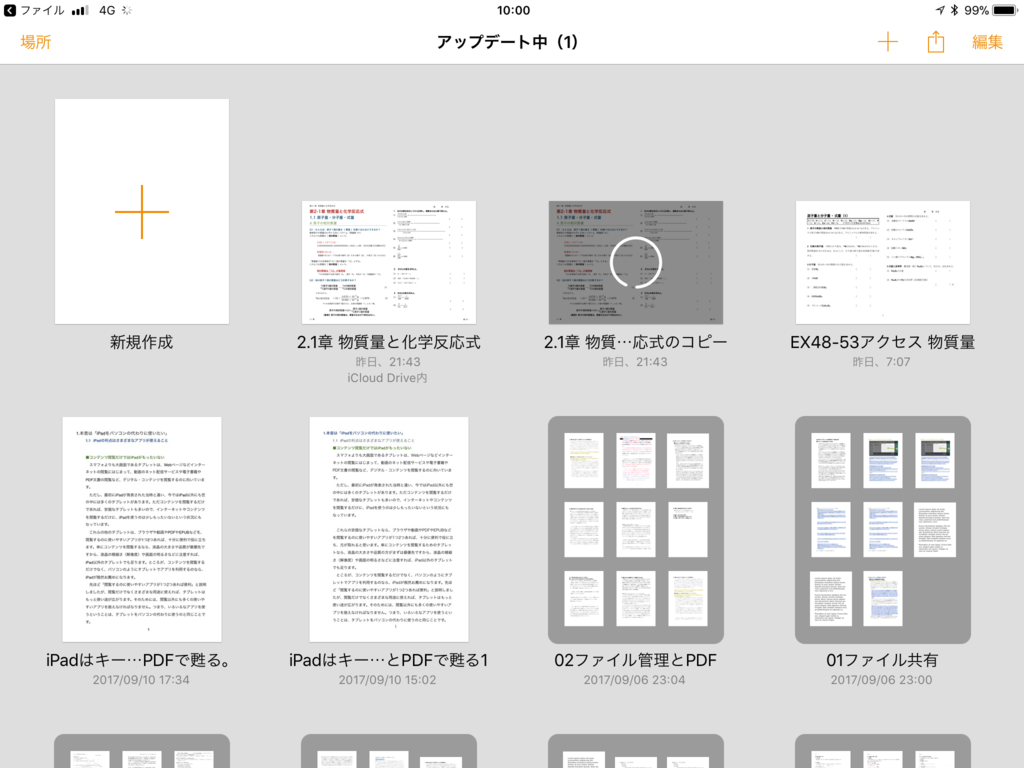
Task: Tap the 2017/09/10 17:34 date label
Action: [x=141, y=680]
